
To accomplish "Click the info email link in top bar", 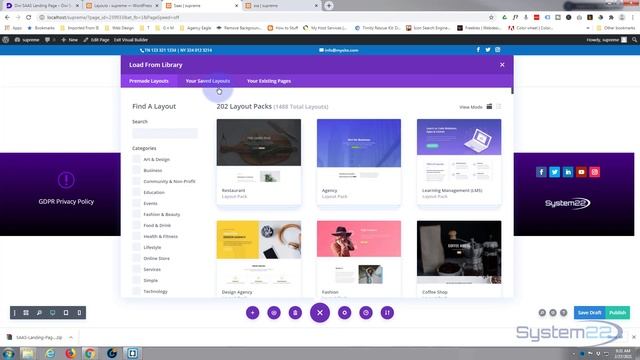I will pos(339,50).
